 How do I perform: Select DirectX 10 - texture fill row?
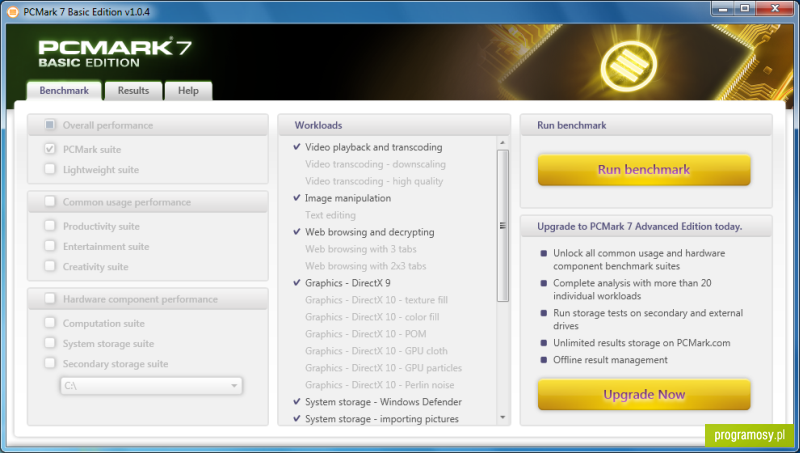(x=376, y=300)
